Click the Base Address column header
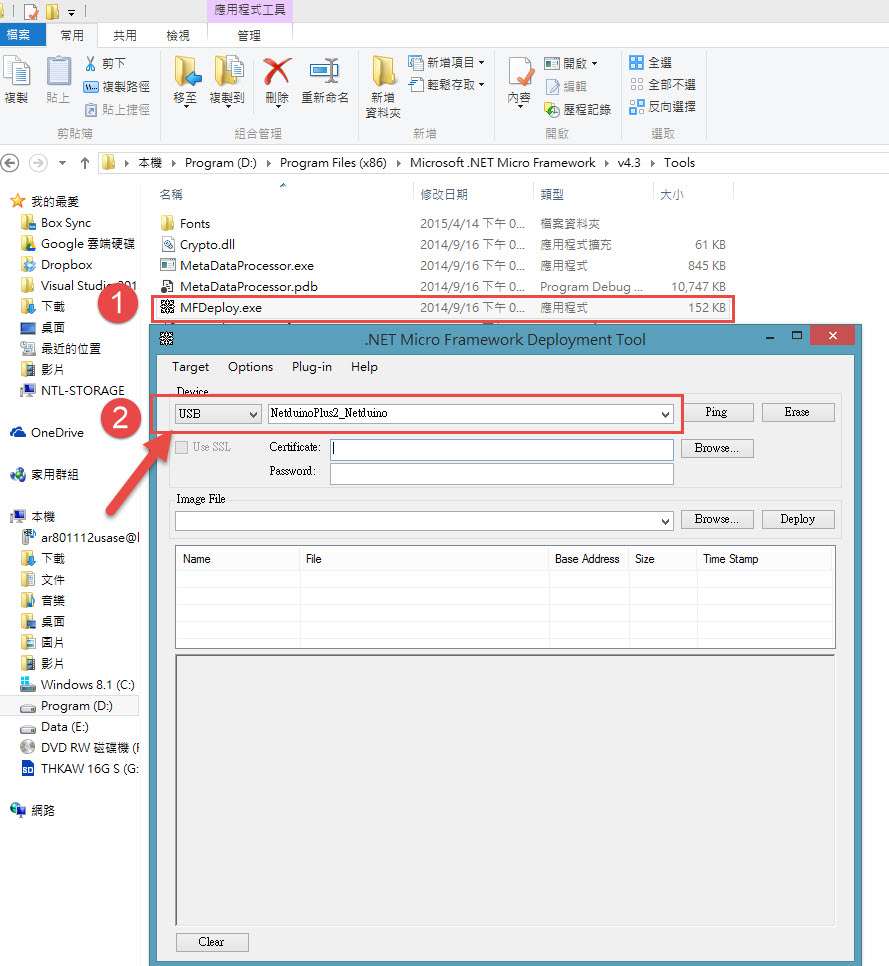Screen dimensions: 889x966 587,559
